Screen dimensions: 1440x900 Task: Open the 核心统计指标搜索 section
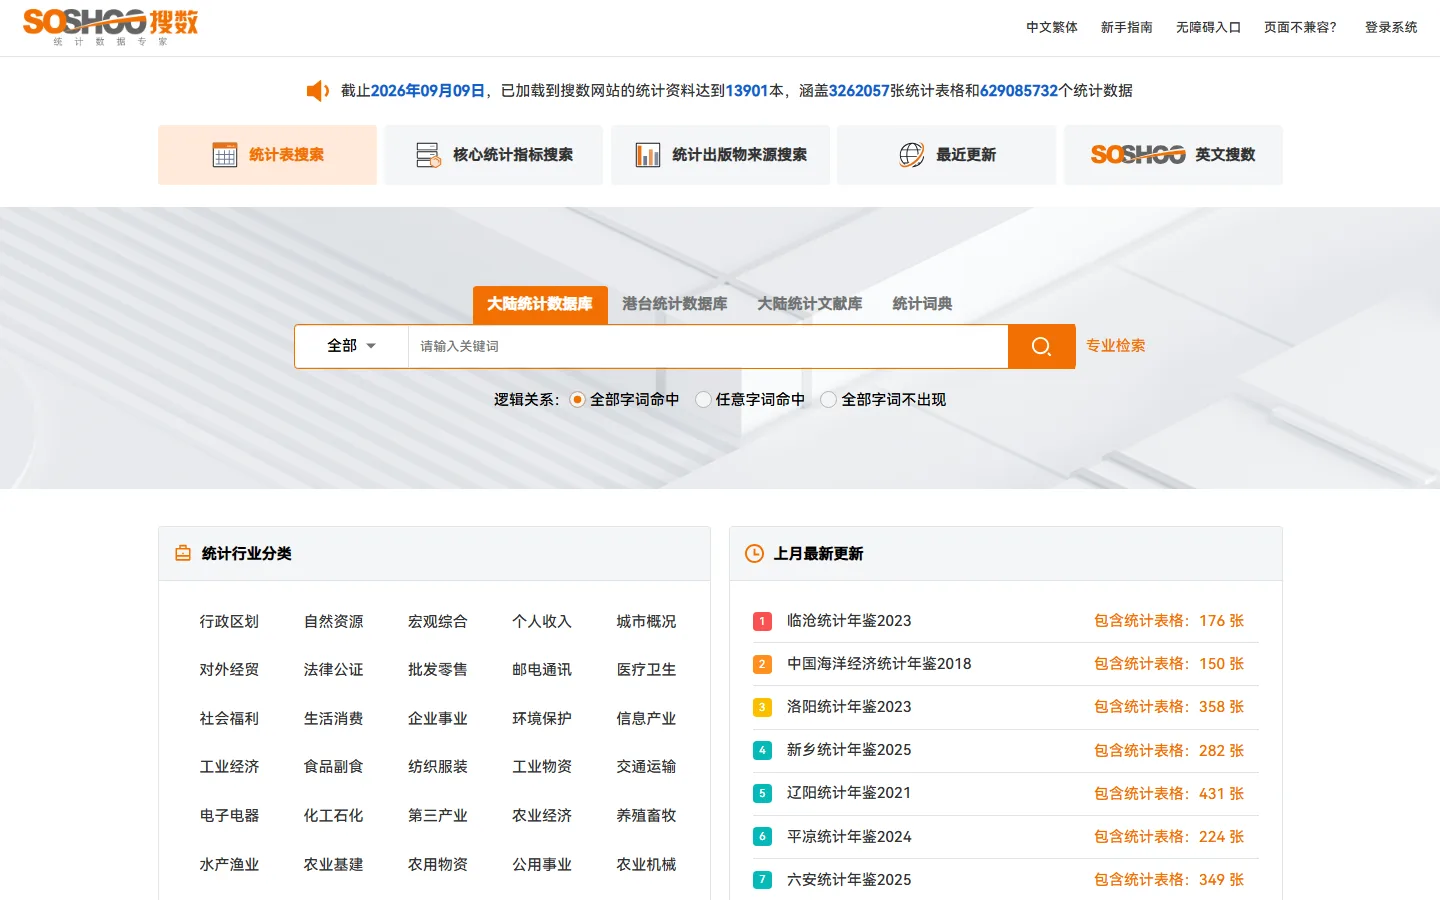tap(494, 154)
